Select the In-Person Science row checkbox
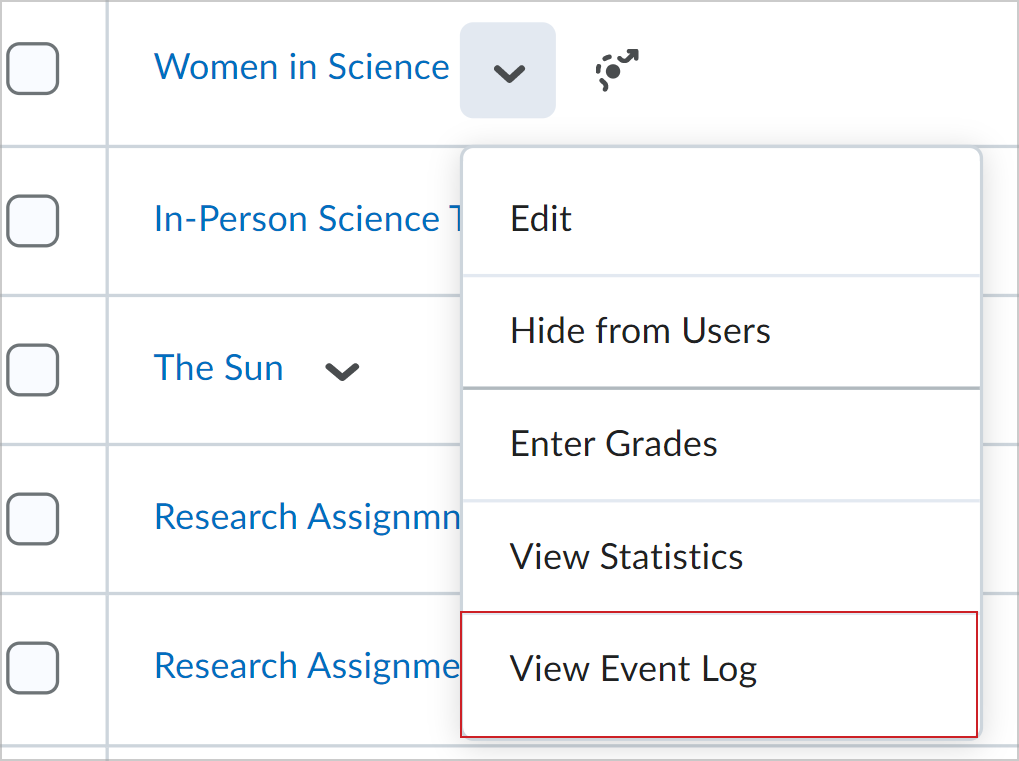Image resolution: width=1019 pixels, height=761 pixels. (32, 220)
